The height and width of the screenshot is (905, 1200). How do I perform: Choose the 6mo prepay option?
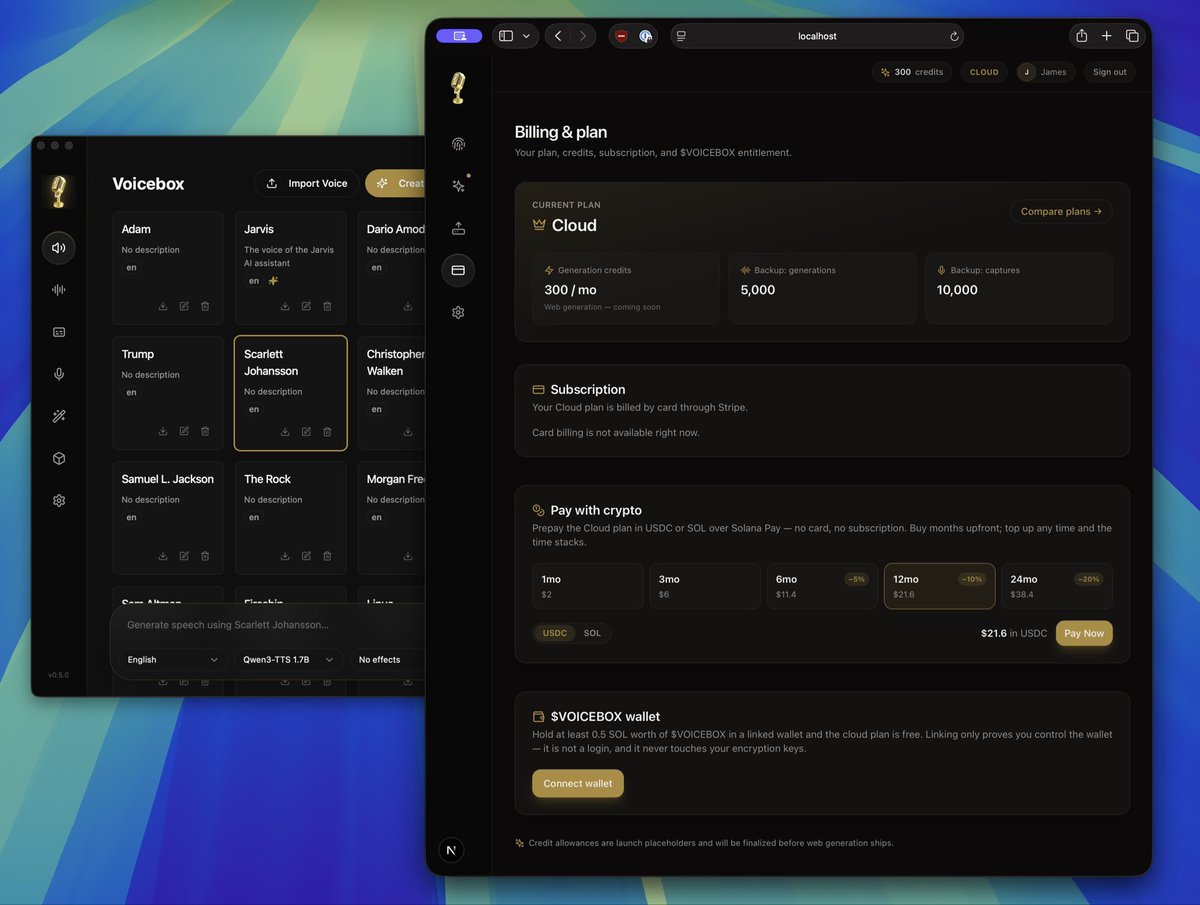pyautogui.click(x=823, y=586)
